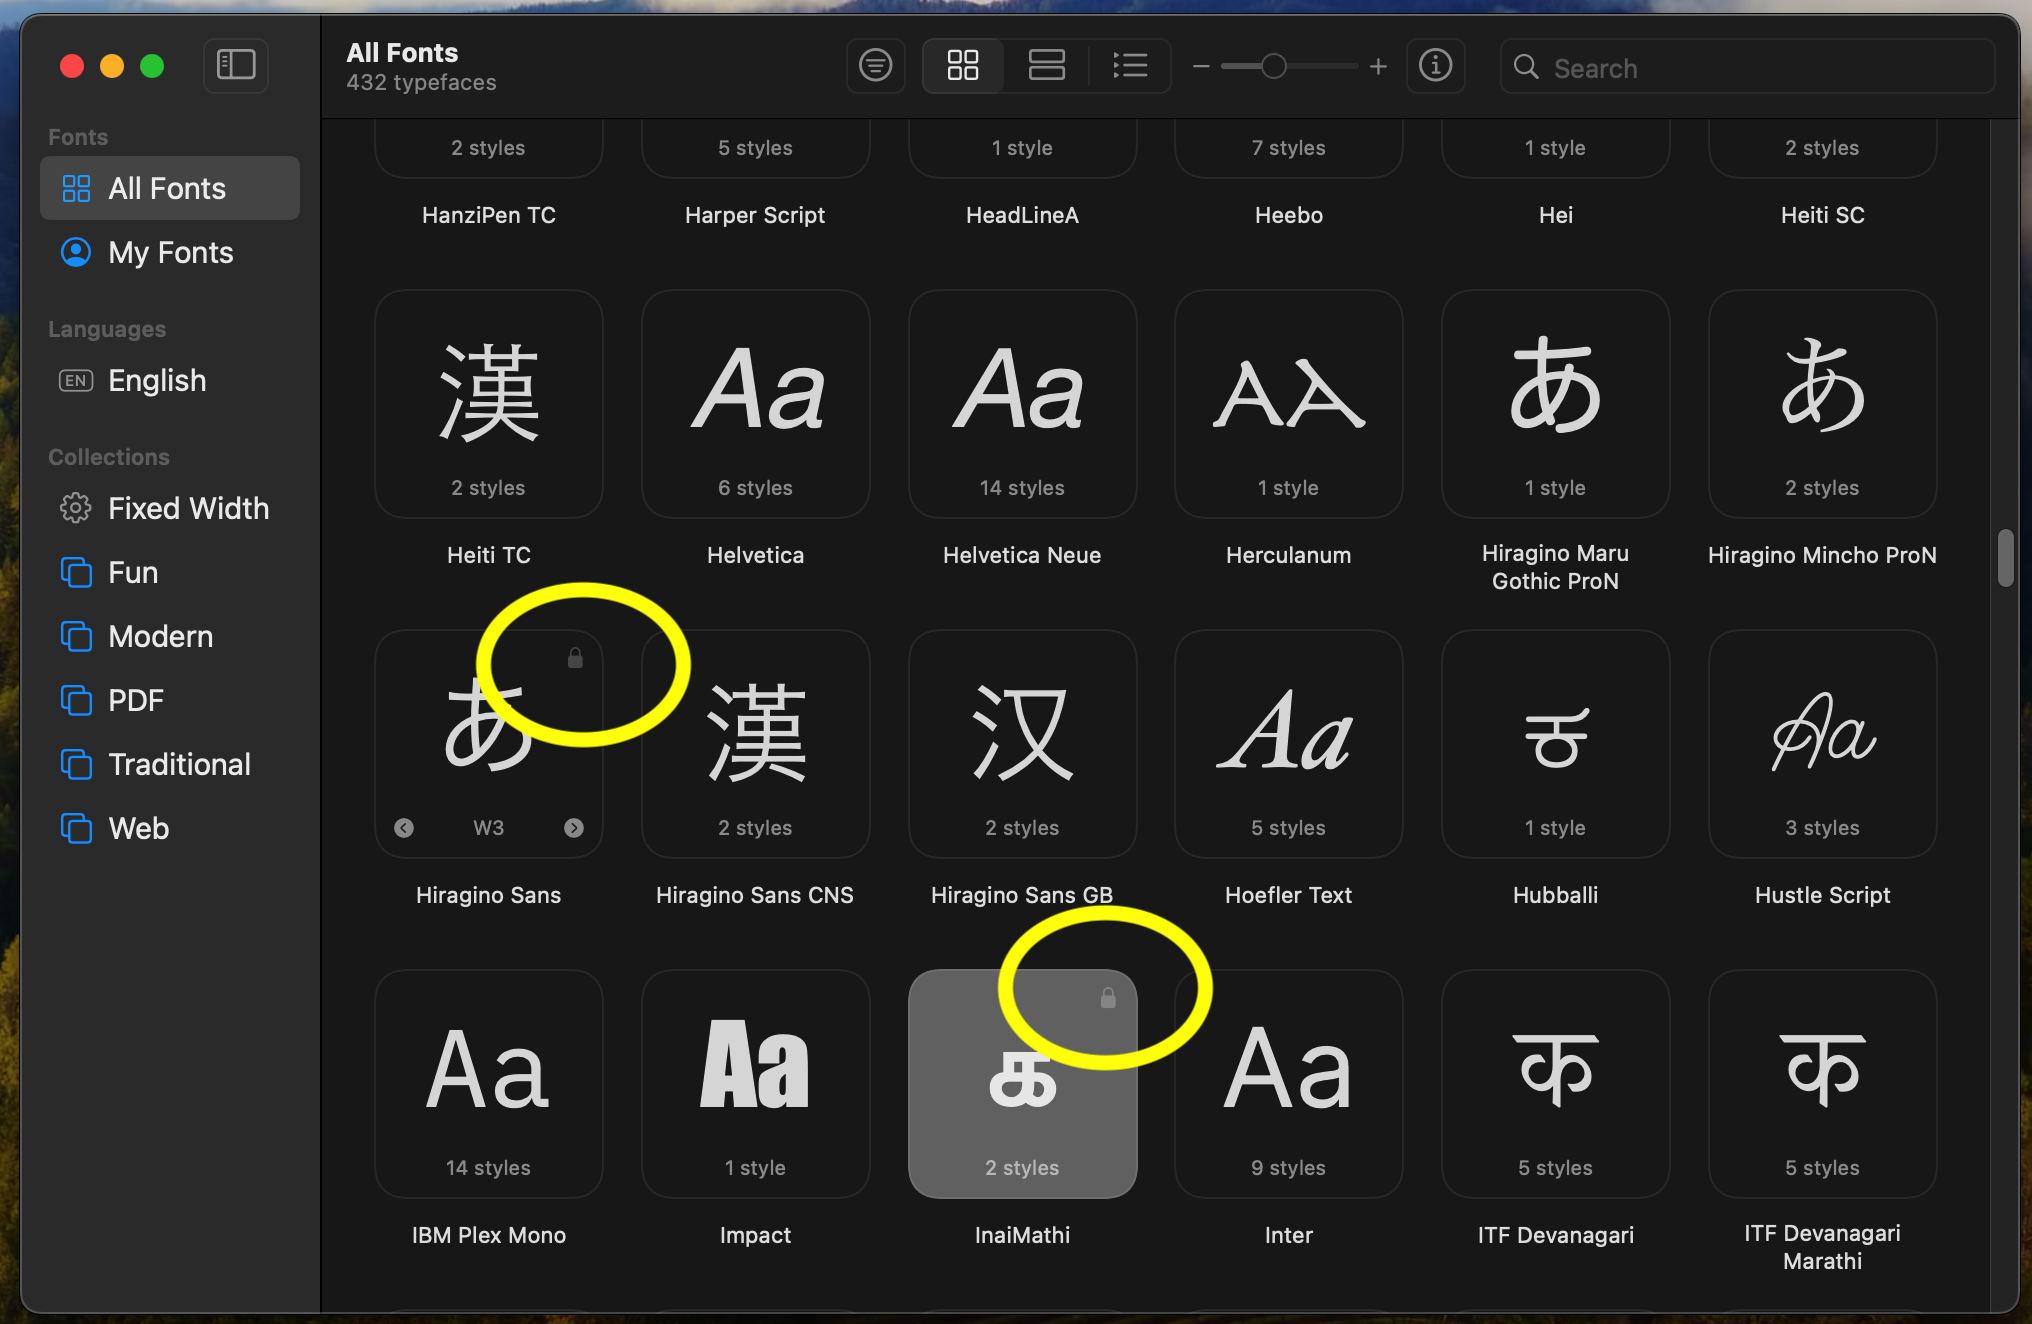Click the vertical scrollbar thumb

click(x=2005, y=558)
